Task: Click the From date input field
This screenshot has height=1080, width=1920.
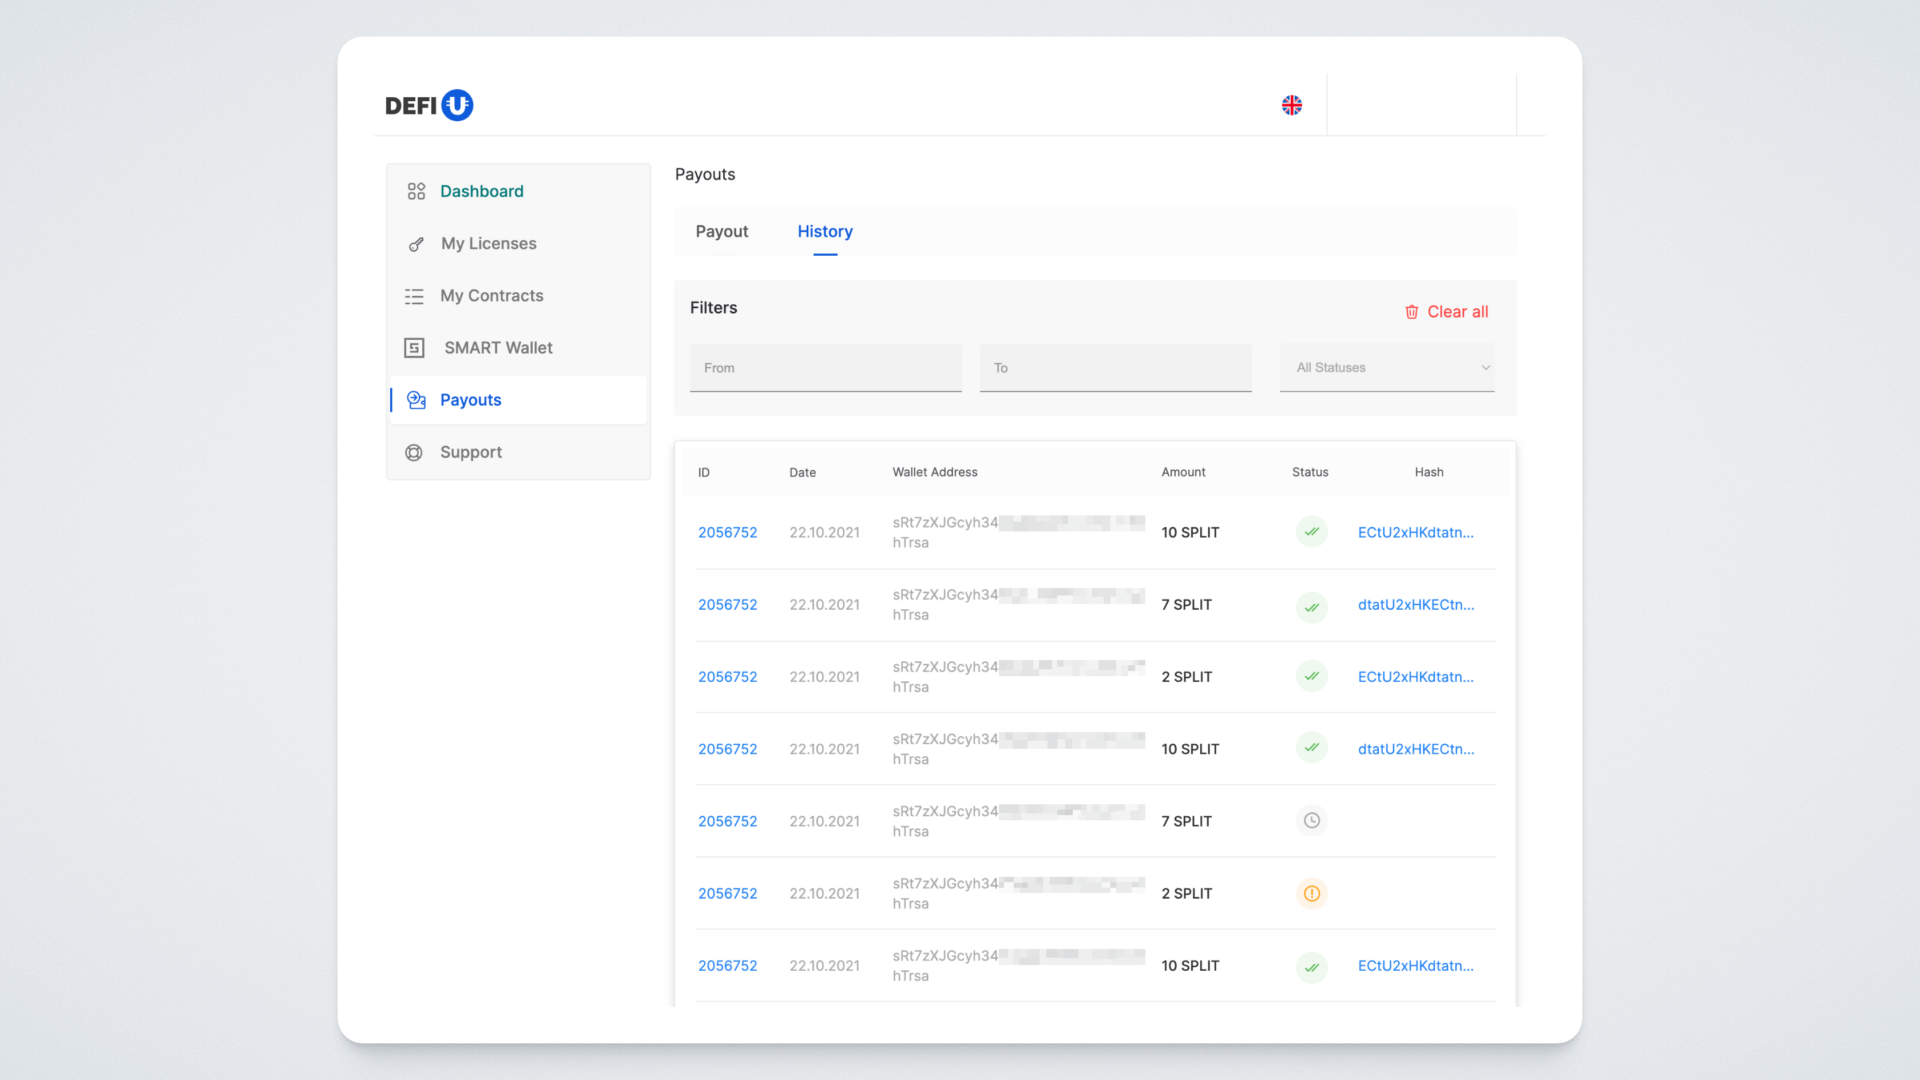Action: (825, 368)
